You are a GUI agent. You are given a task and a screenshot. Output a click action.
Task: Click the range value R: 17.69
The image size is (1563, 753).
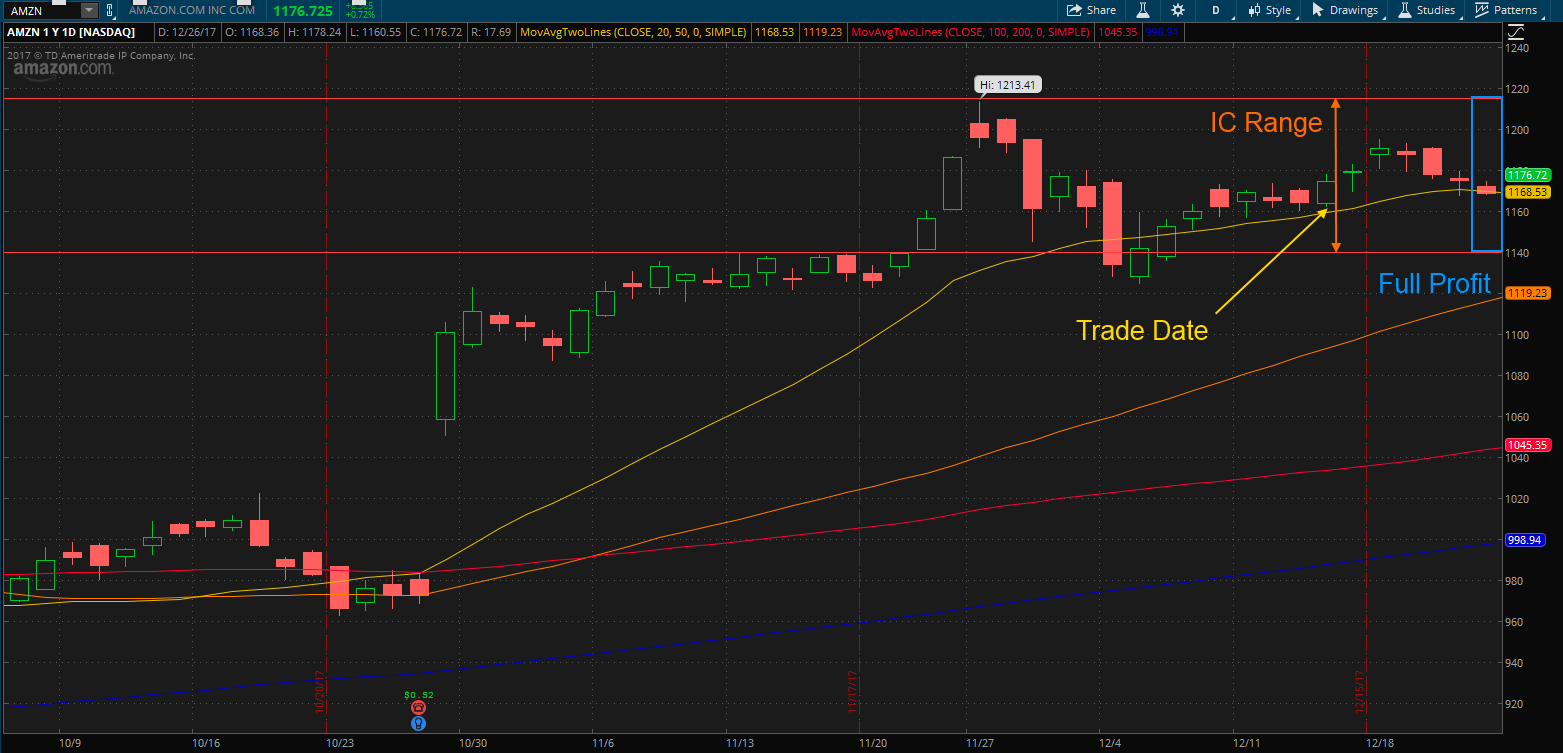(x=492, y=32)
